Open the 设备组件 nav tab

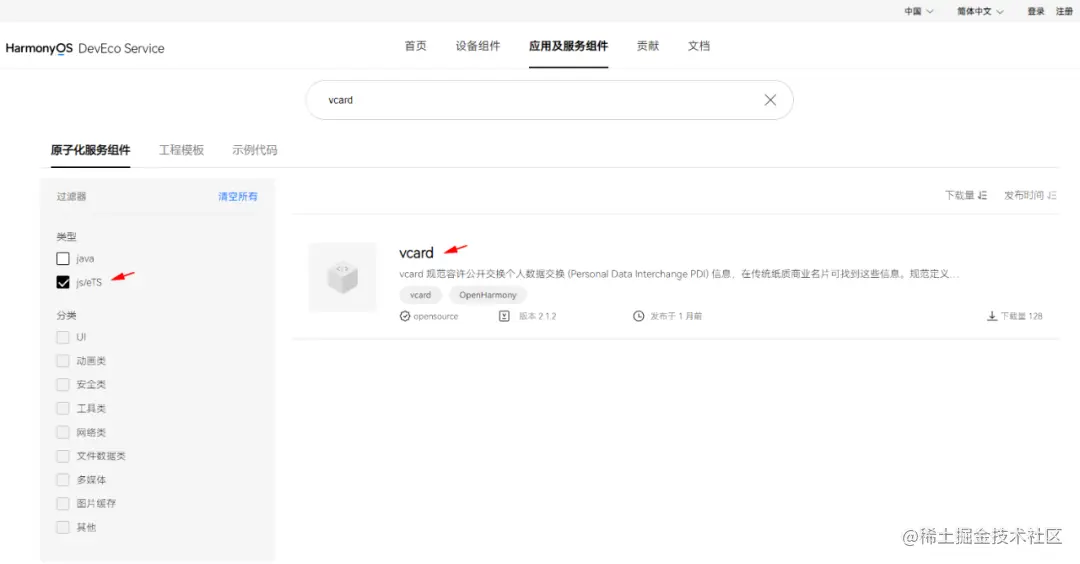click(x=477, y=46)
